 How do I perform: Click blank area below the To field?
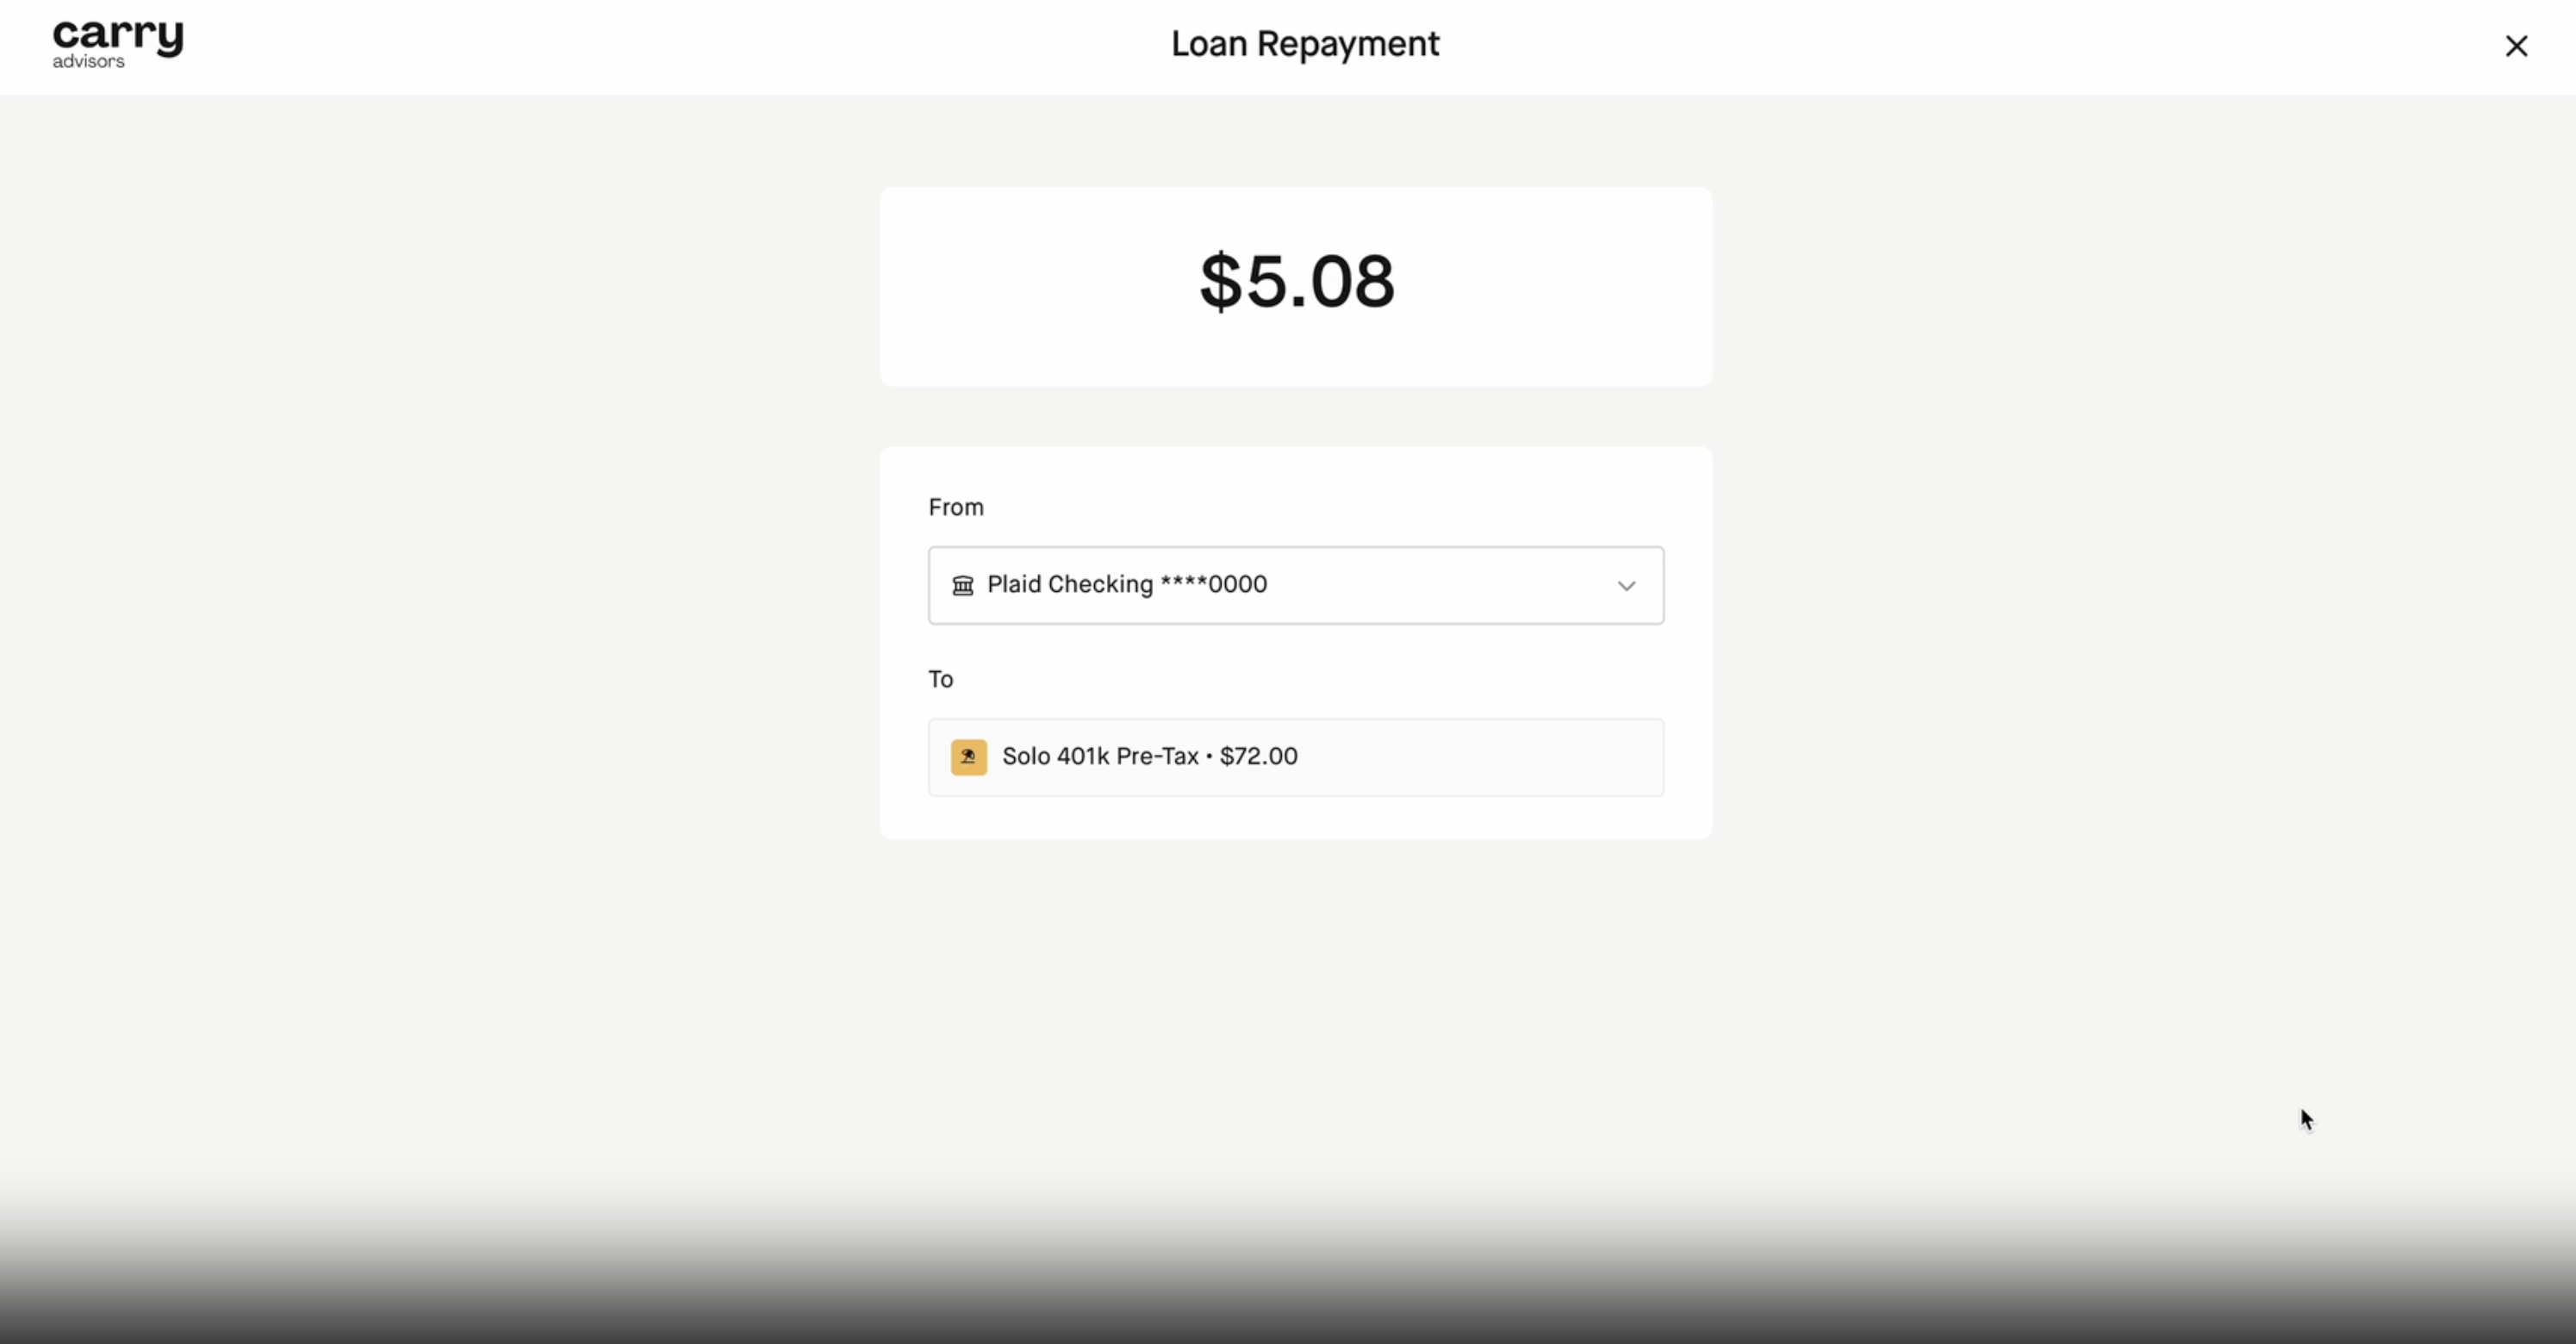pyautogui.click(x=1296, y=818)
